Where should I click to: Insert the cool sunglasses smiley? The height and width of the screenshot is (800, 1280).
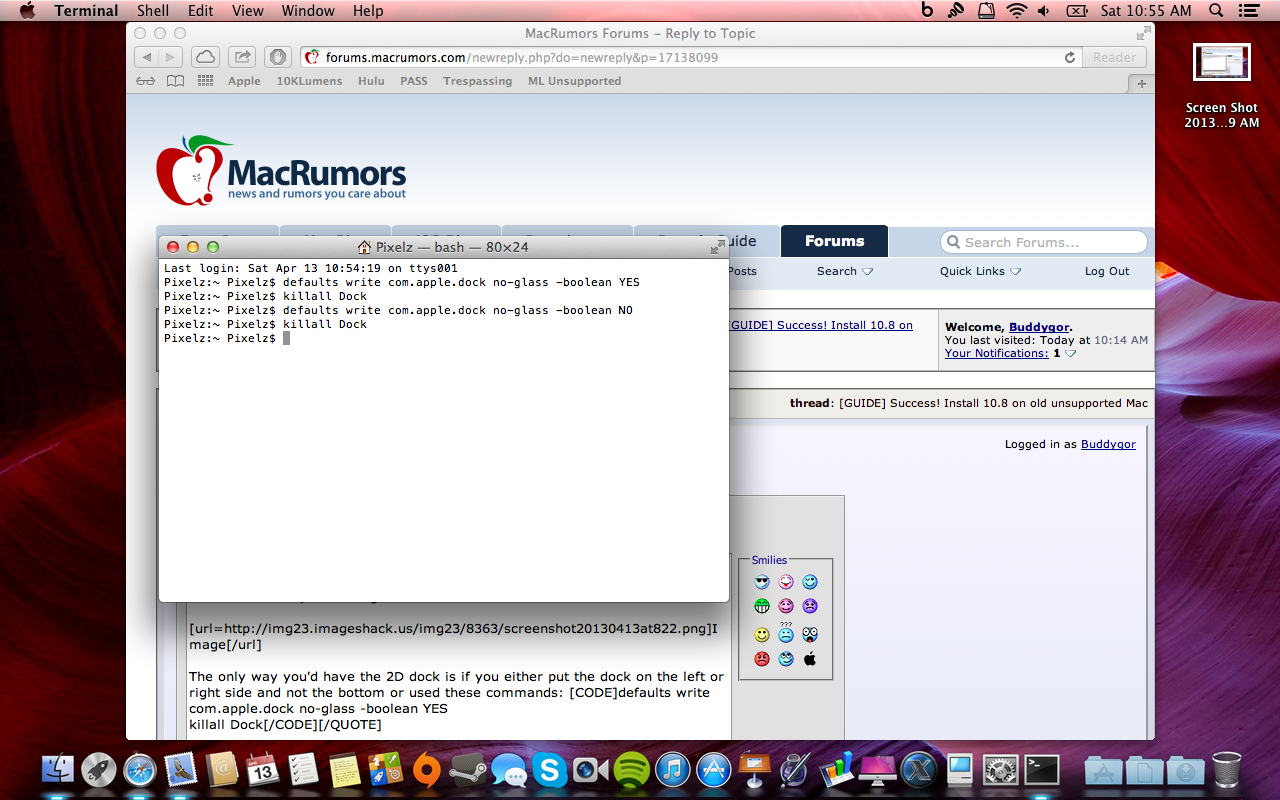coord(762,582)
